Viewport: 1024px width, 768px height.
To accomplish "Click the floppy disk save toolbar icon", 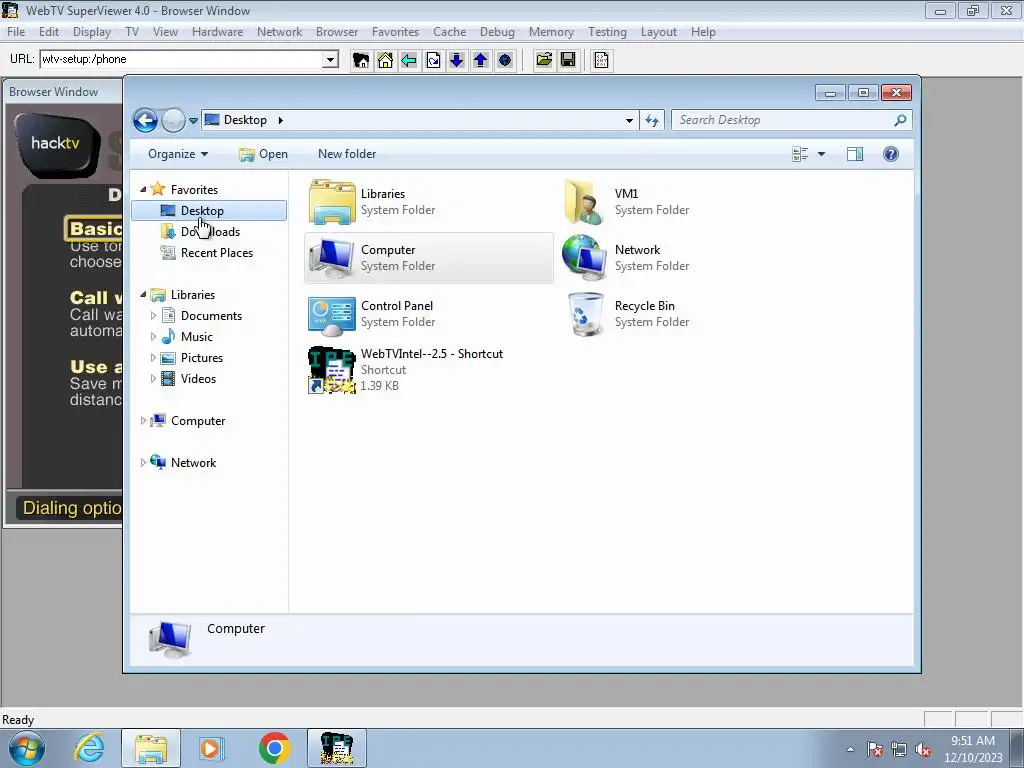I will click(x=568, y=60).
